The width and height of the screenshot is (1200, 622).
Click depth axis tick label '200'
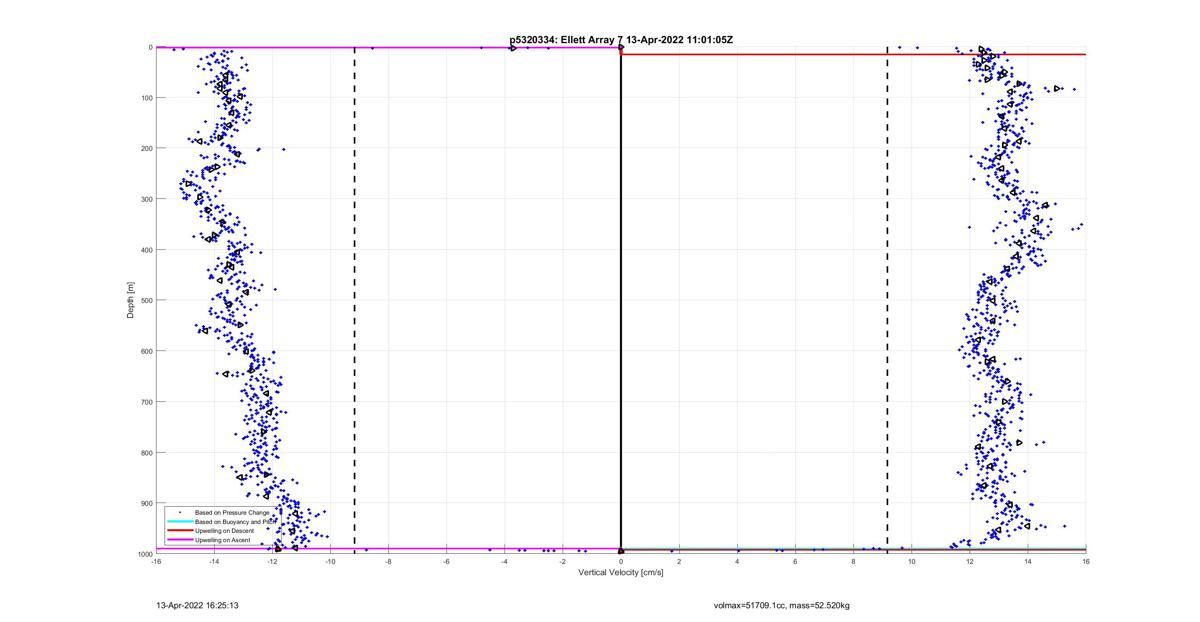146,148
